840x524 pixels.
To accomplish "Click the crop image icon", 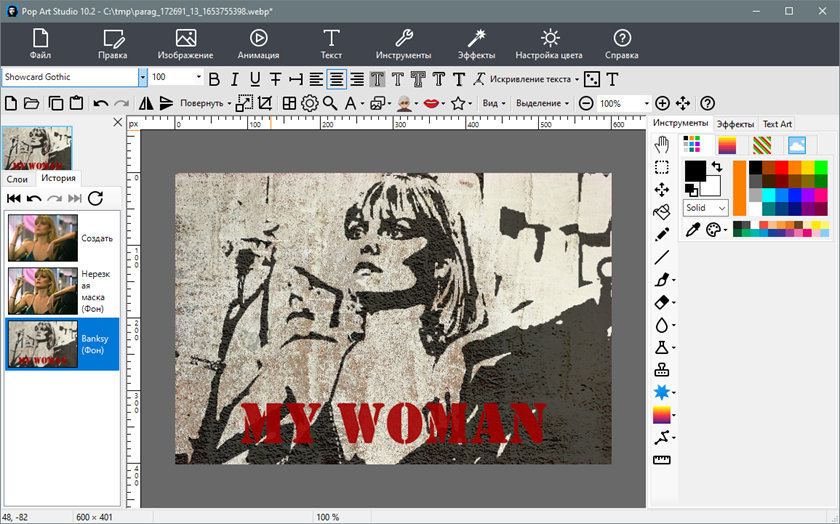I will coord(265,103).
